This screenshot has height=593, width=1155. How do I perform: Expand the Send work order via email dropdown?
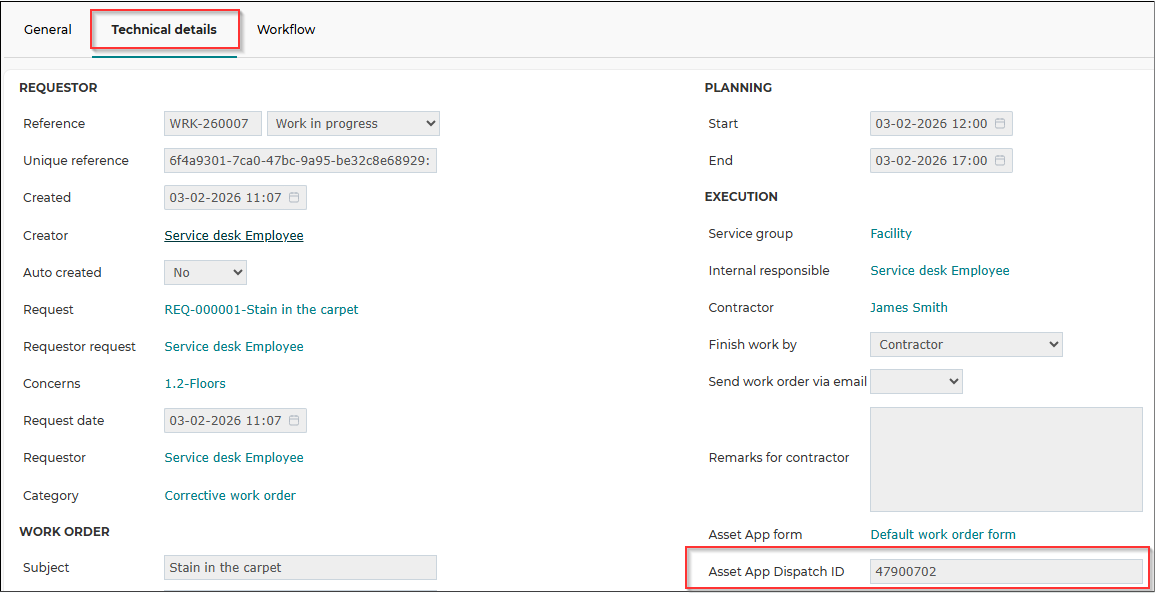[916, 382]
